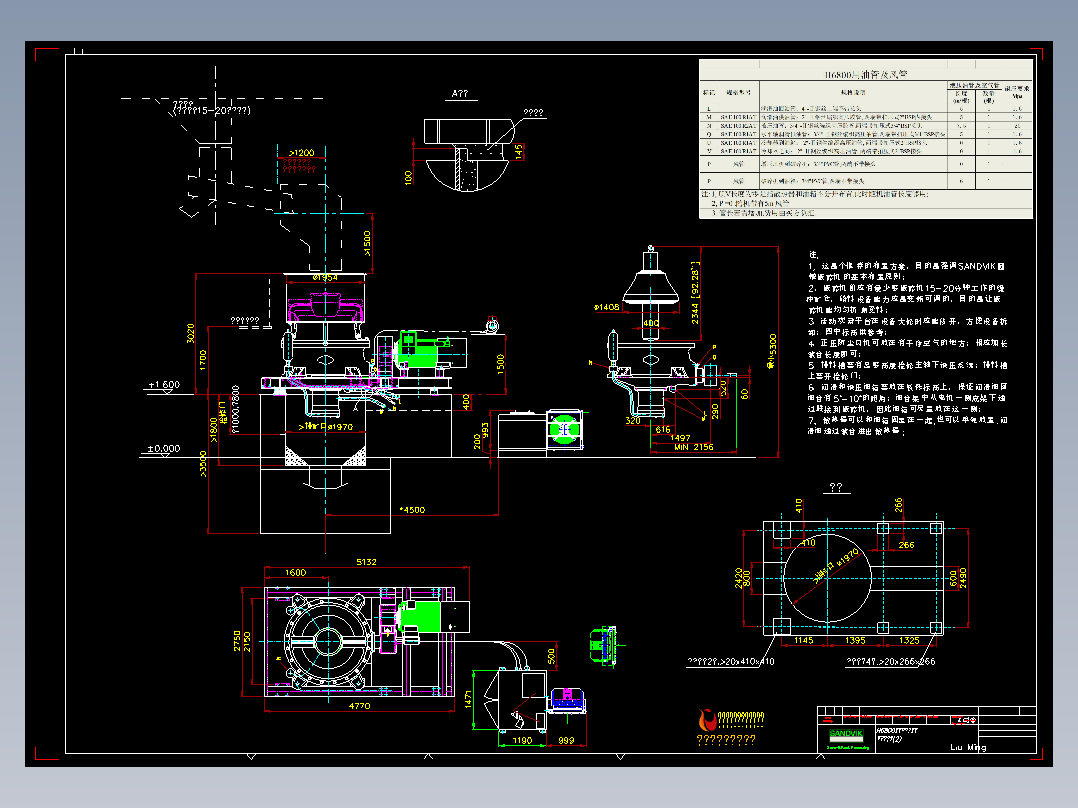Click the '>20x410x410' anchor hole note
Screen dimensions: 1078x808
(x=731, y=662)
